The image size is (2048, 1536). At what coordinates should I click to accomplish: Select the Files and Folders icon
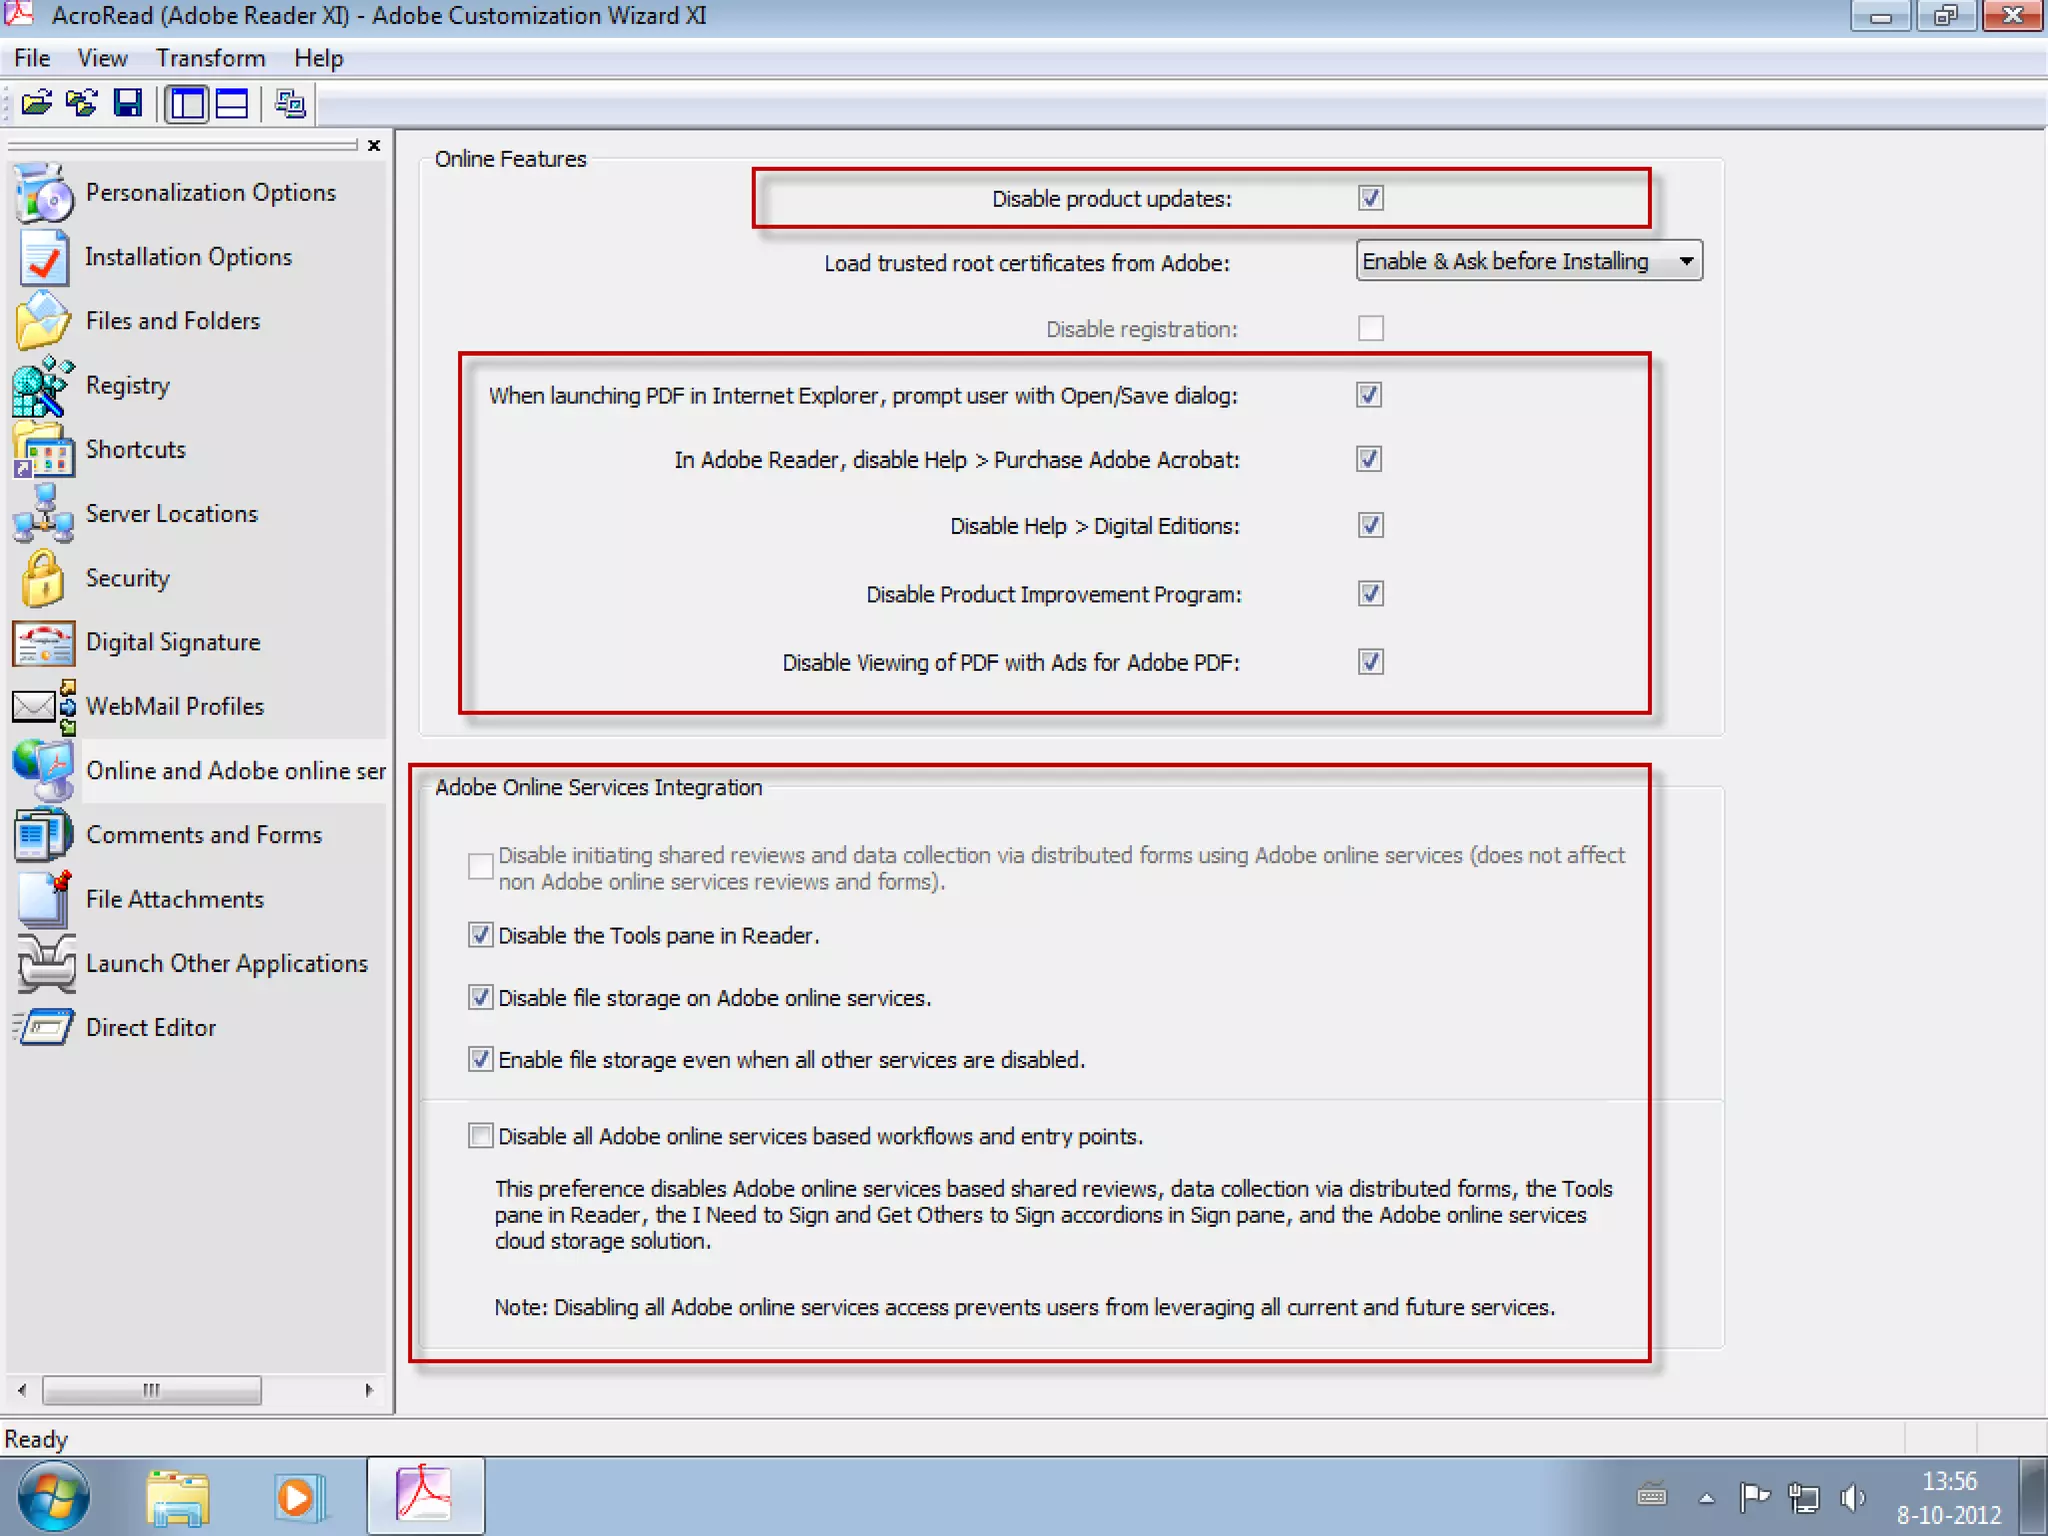click(44, 321)
